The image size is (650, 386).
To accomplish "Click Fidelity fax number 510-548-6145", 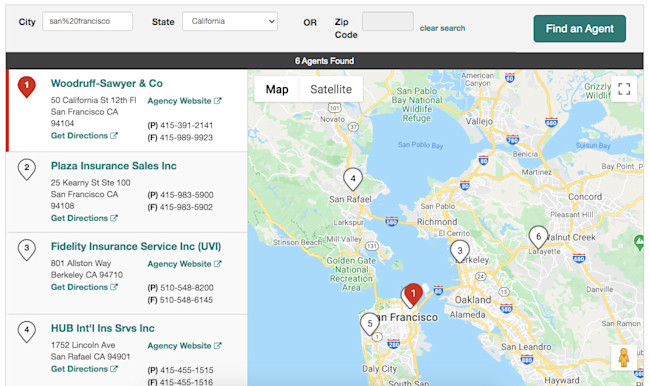I will tap(186, 300).
